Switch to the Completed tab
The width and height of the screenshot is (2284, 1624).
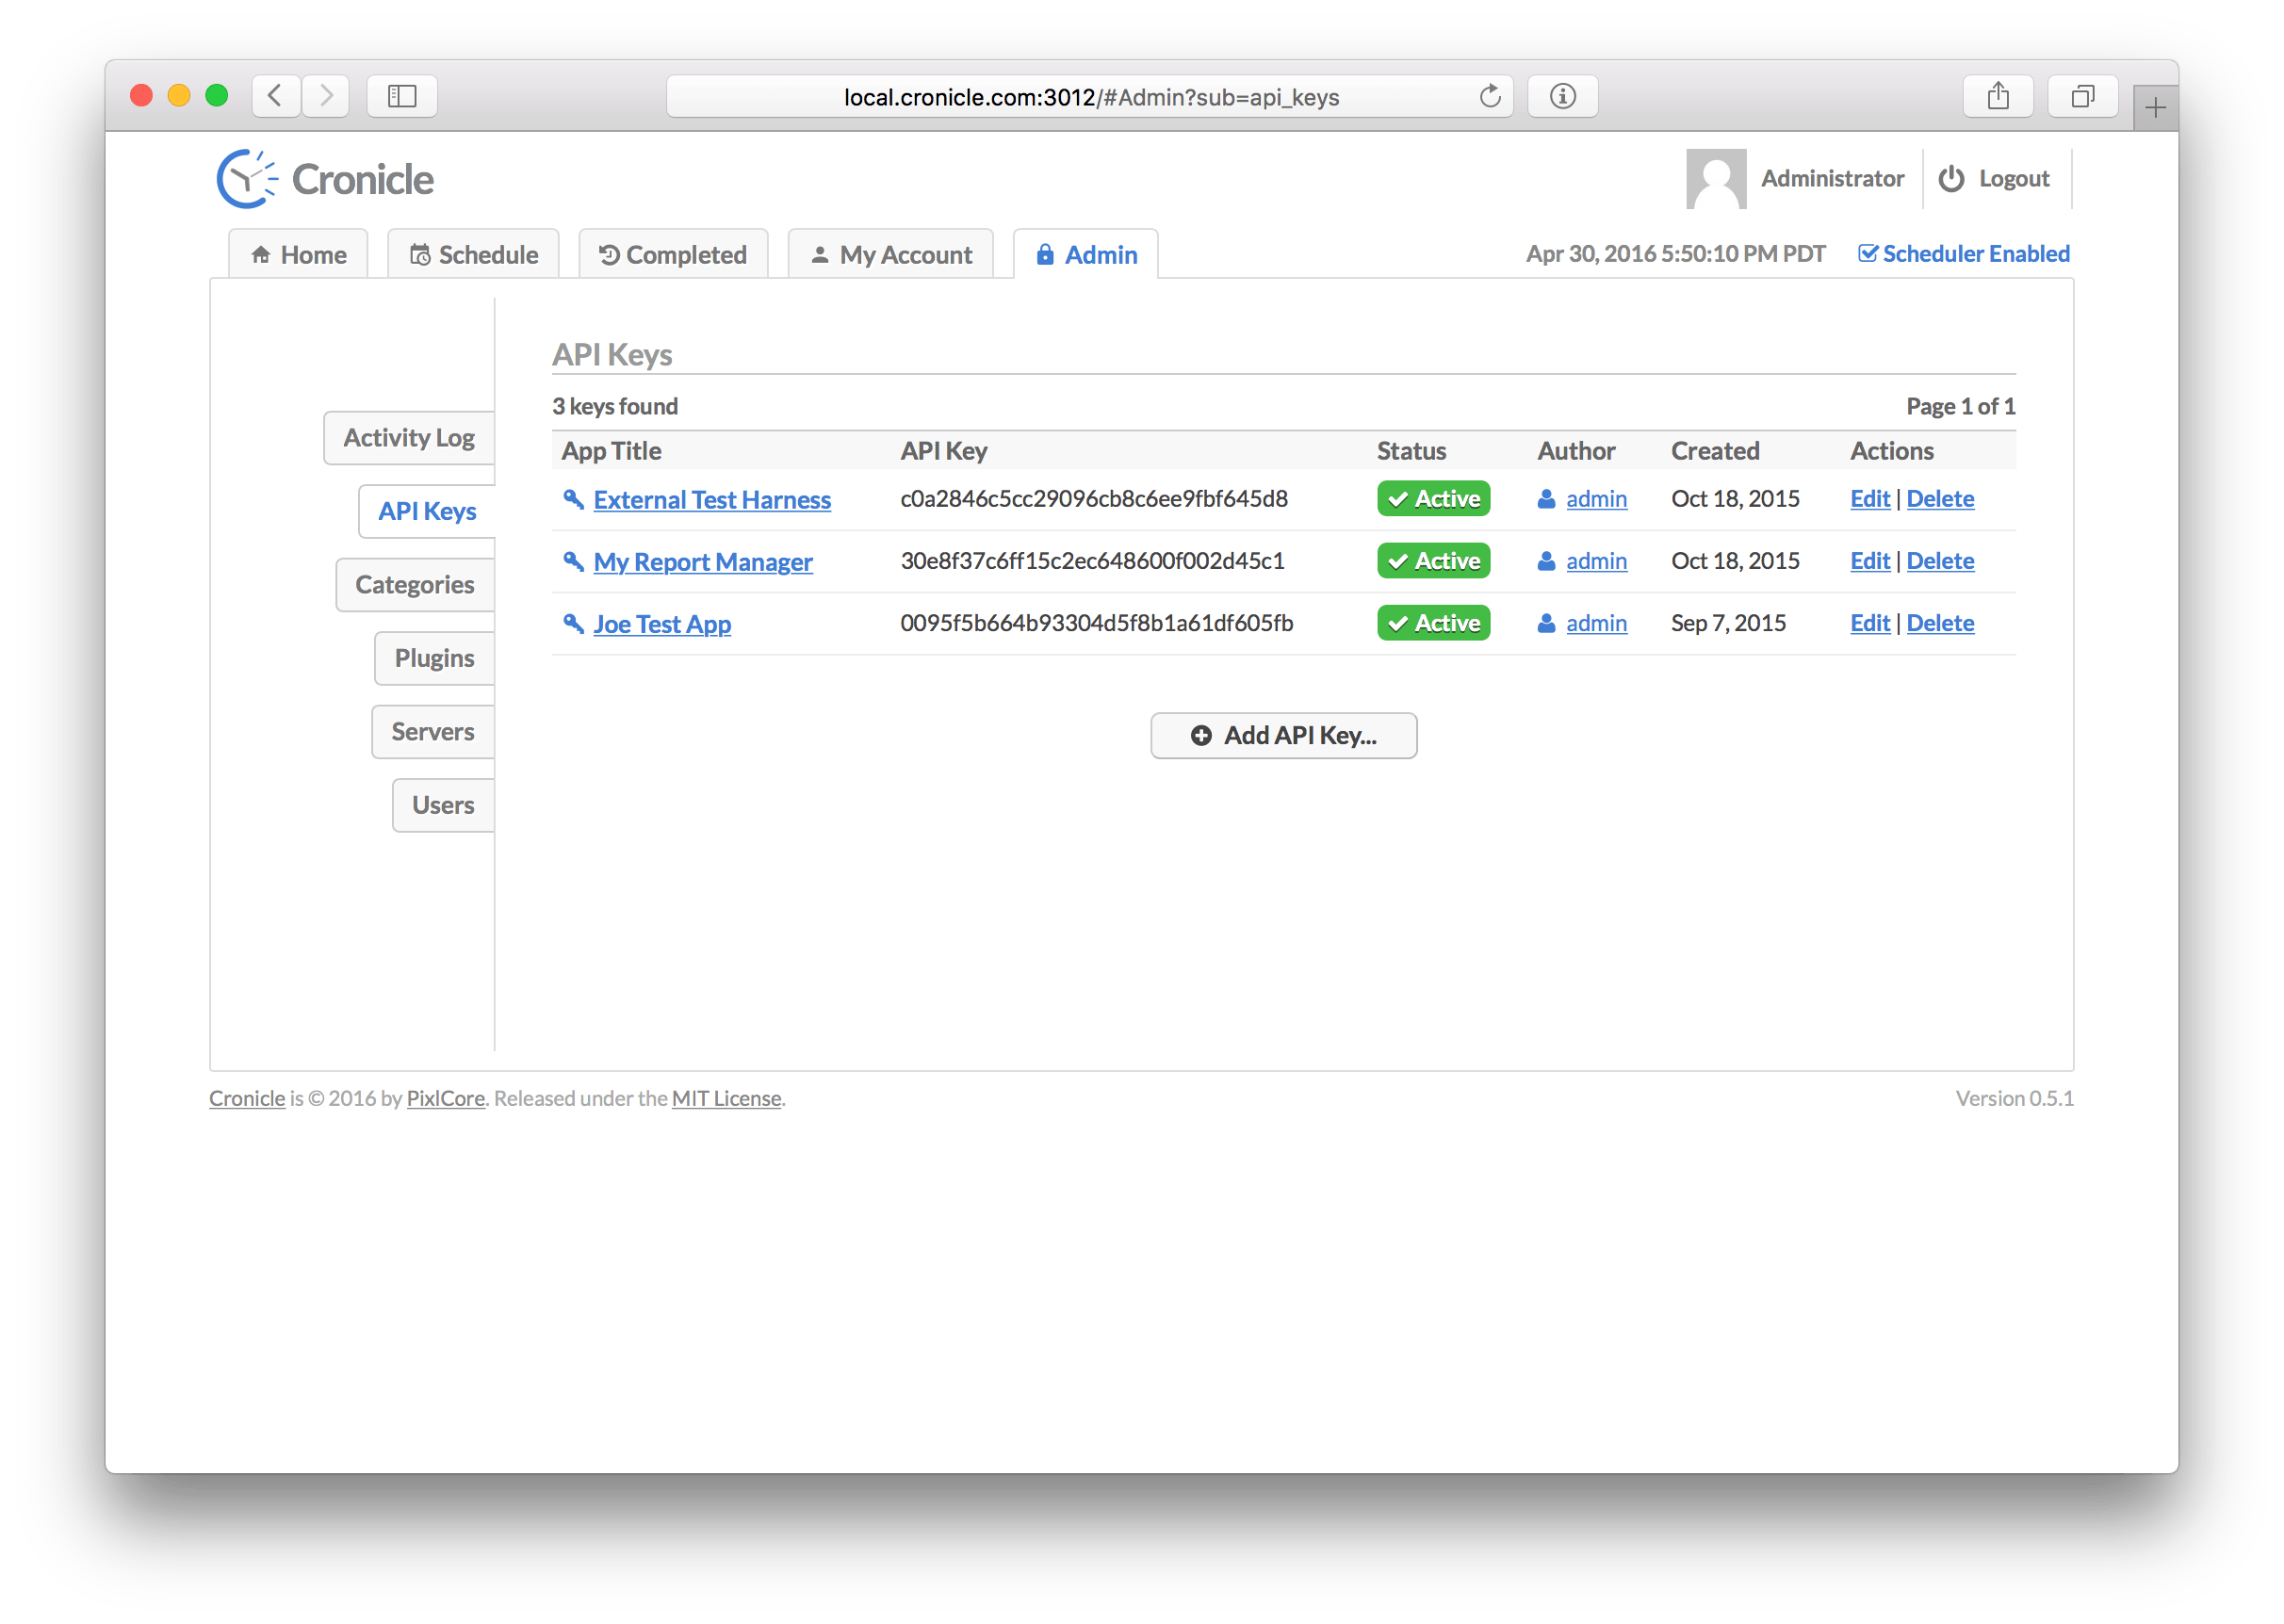(673, 255)
